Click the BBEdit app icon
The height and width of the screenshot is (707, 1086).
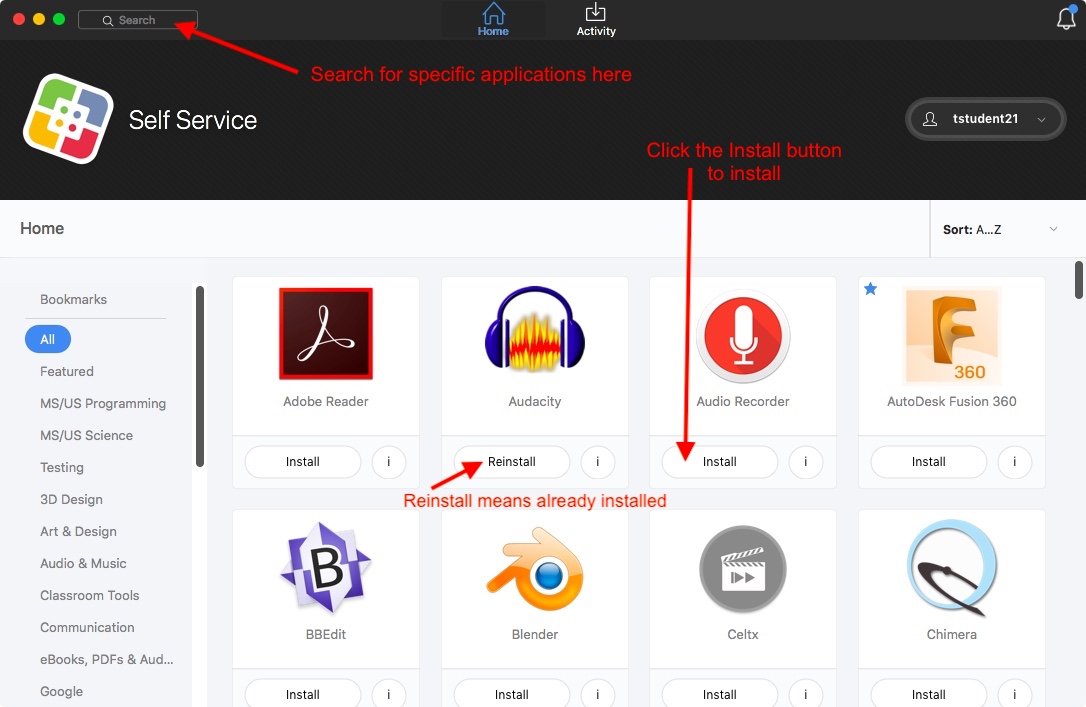(326, 568)
